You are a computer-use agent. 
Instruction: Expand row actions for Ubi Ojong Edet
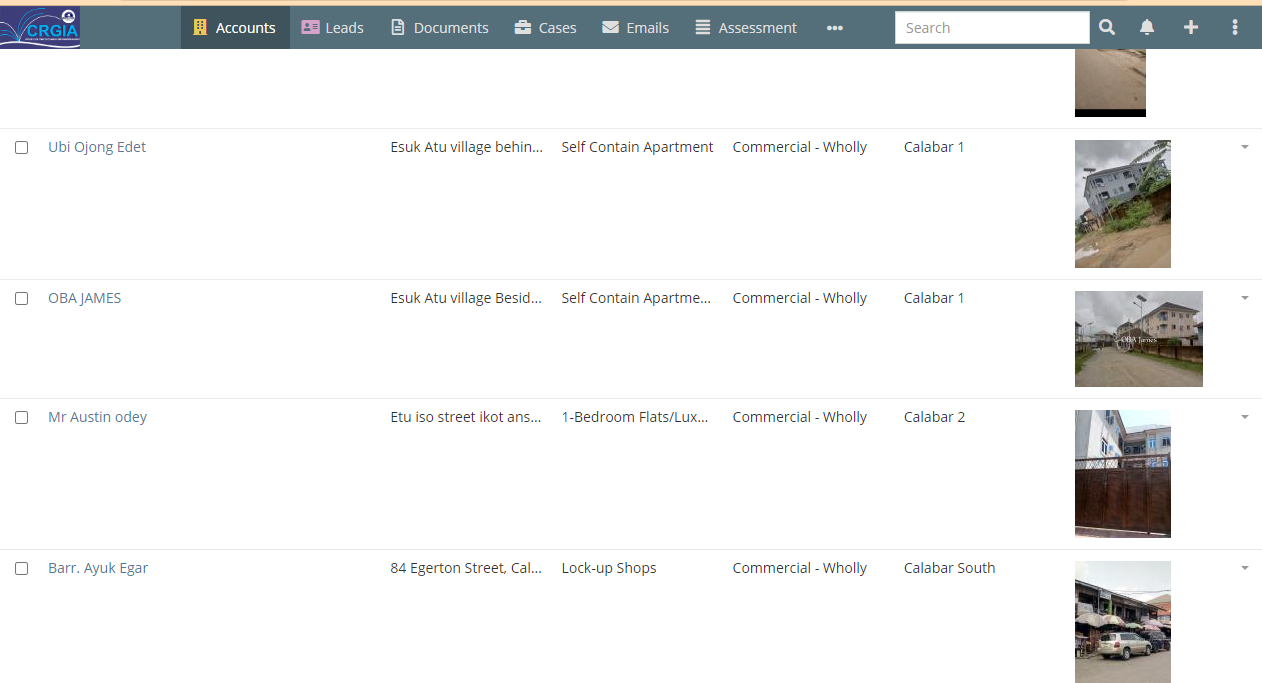click(1244, 147)
